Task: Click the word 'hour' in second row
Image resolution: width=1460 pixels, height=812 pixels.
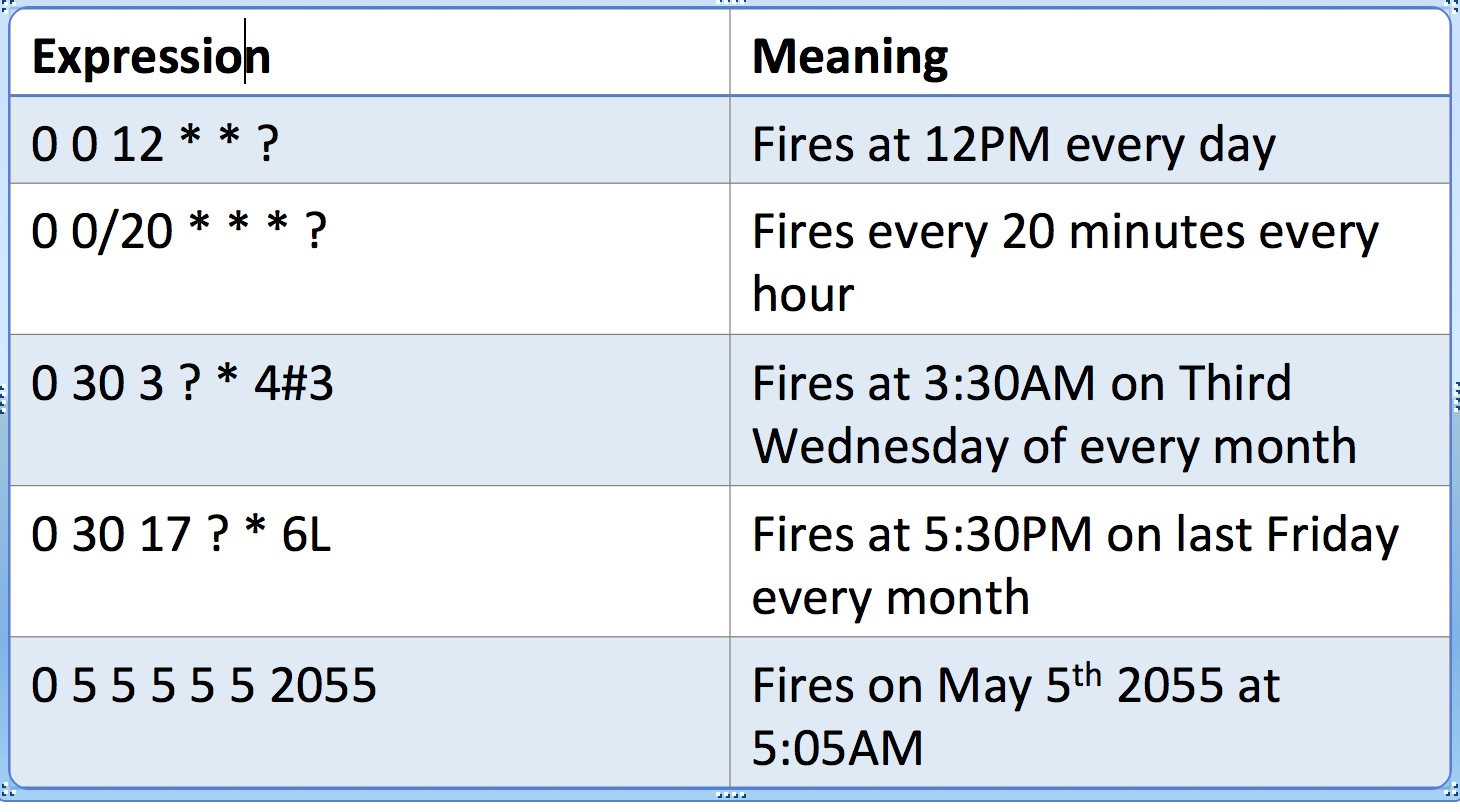Action: 803,294
